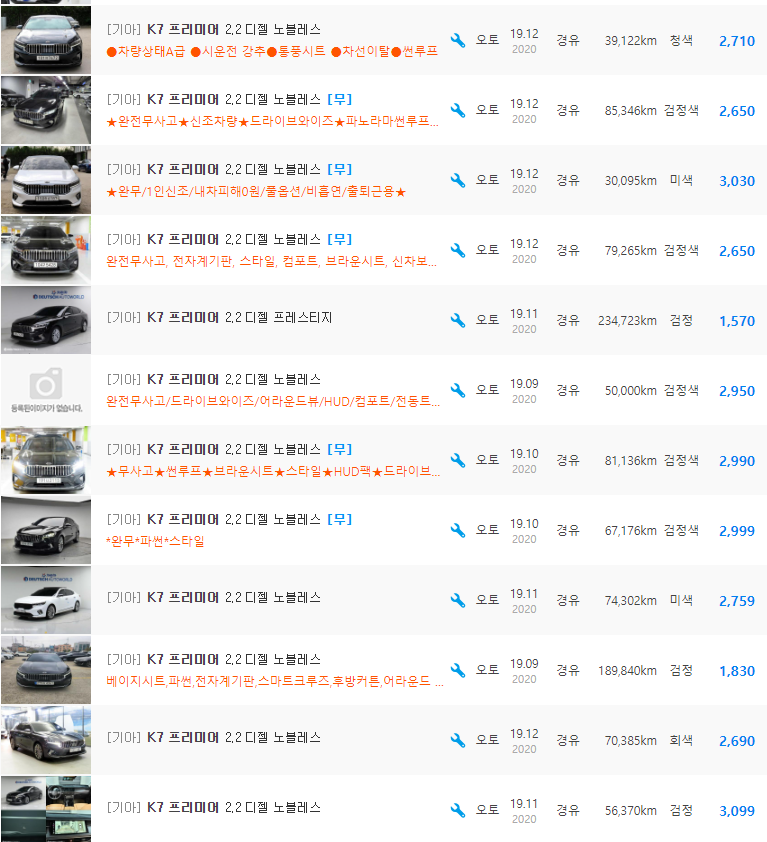Click mileage 67,176km

pyautogui.click(x=631, y=531)
